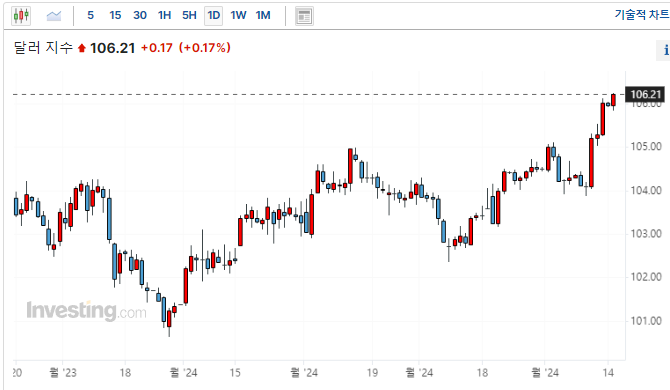Click the 106.21 price label on axis
The height and width of the screenshot is (390, 670).
(645, 94)
